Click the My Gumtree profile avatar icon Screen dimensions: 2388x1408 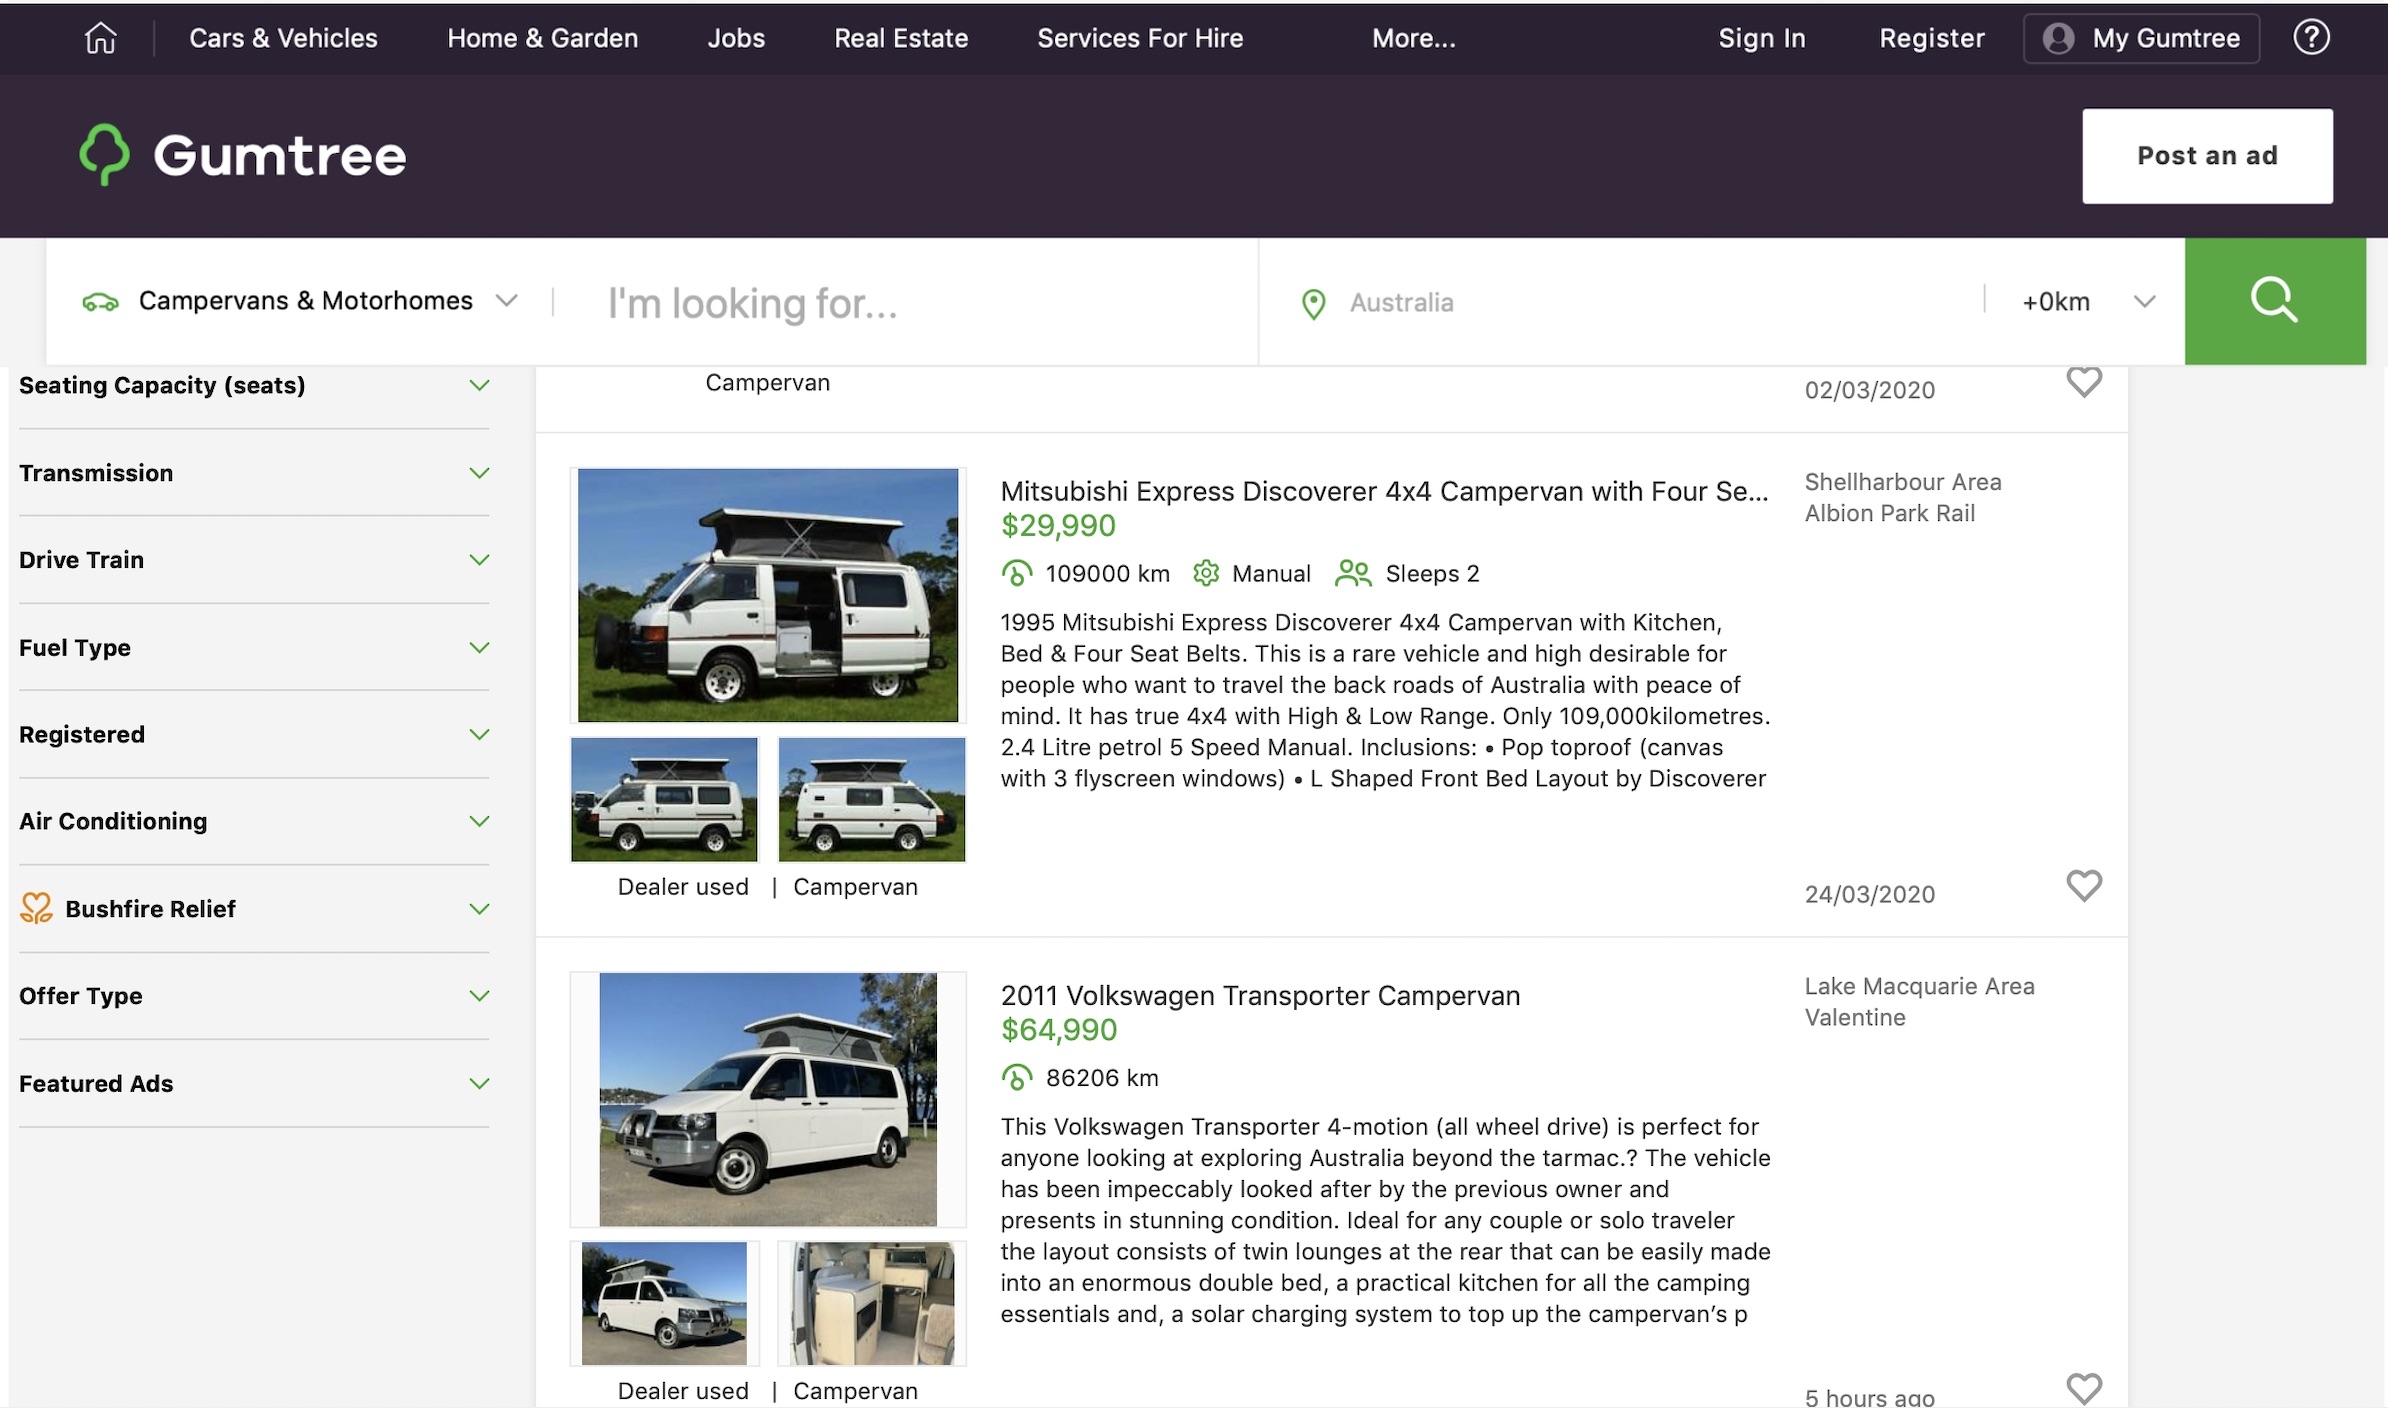click(2058, 38)
